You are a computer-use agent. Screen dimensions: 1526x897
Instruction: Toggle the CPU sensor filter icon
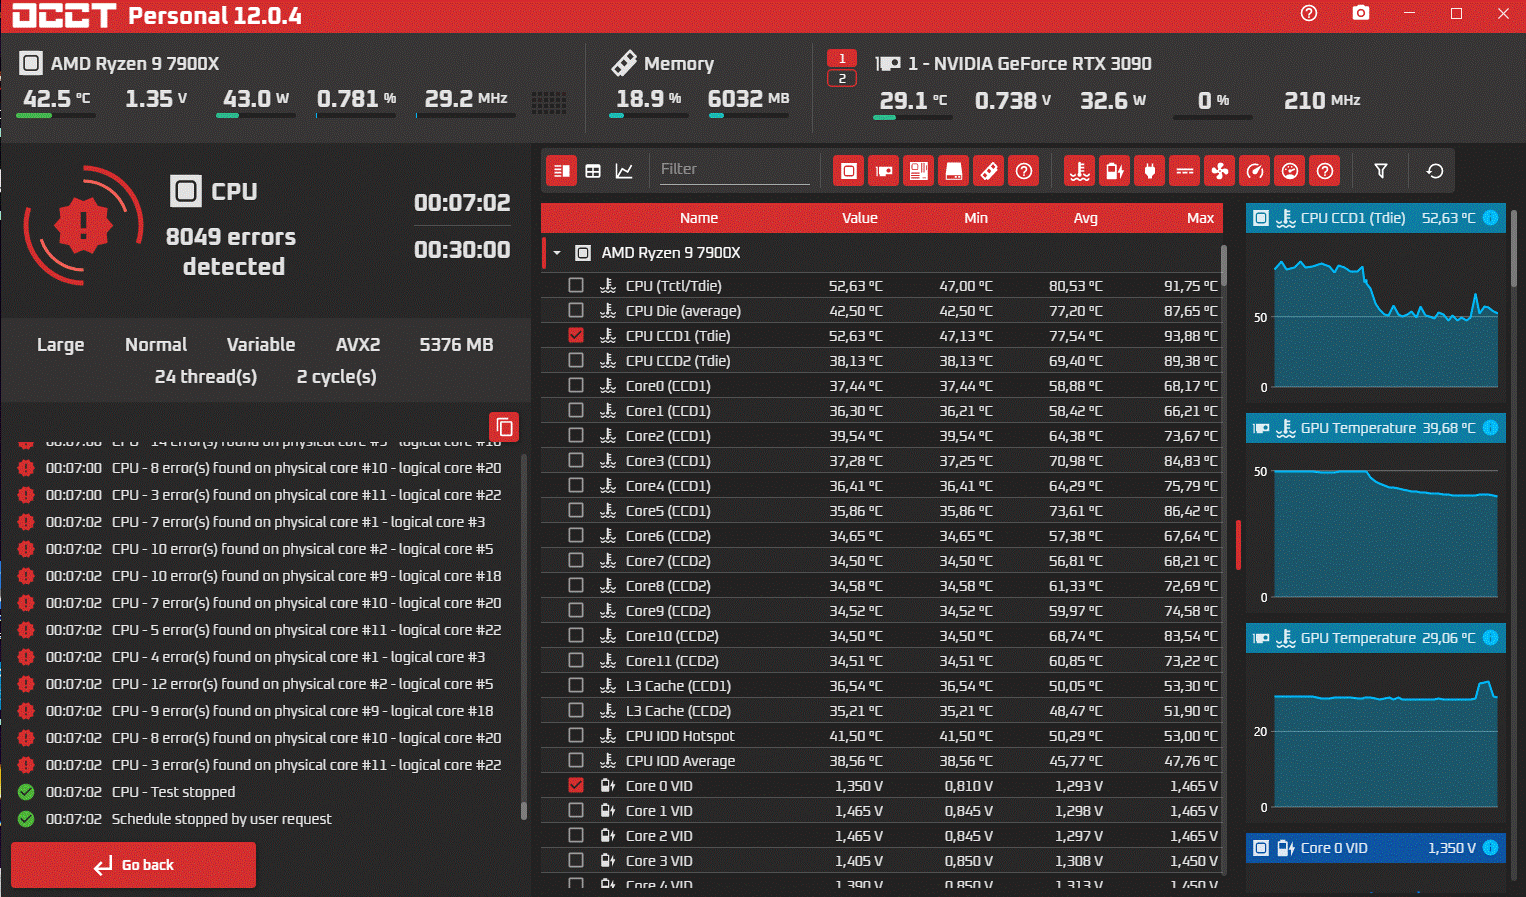coord(848,171)
